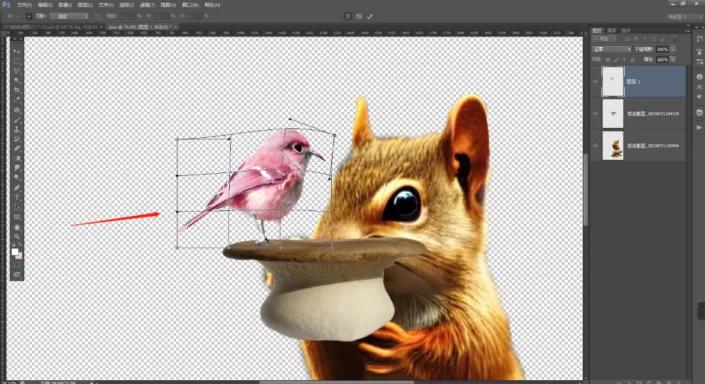Toggle lock all (padlock) for layer
The height and width of the screenshot is (384, 705).
(633, 59)
